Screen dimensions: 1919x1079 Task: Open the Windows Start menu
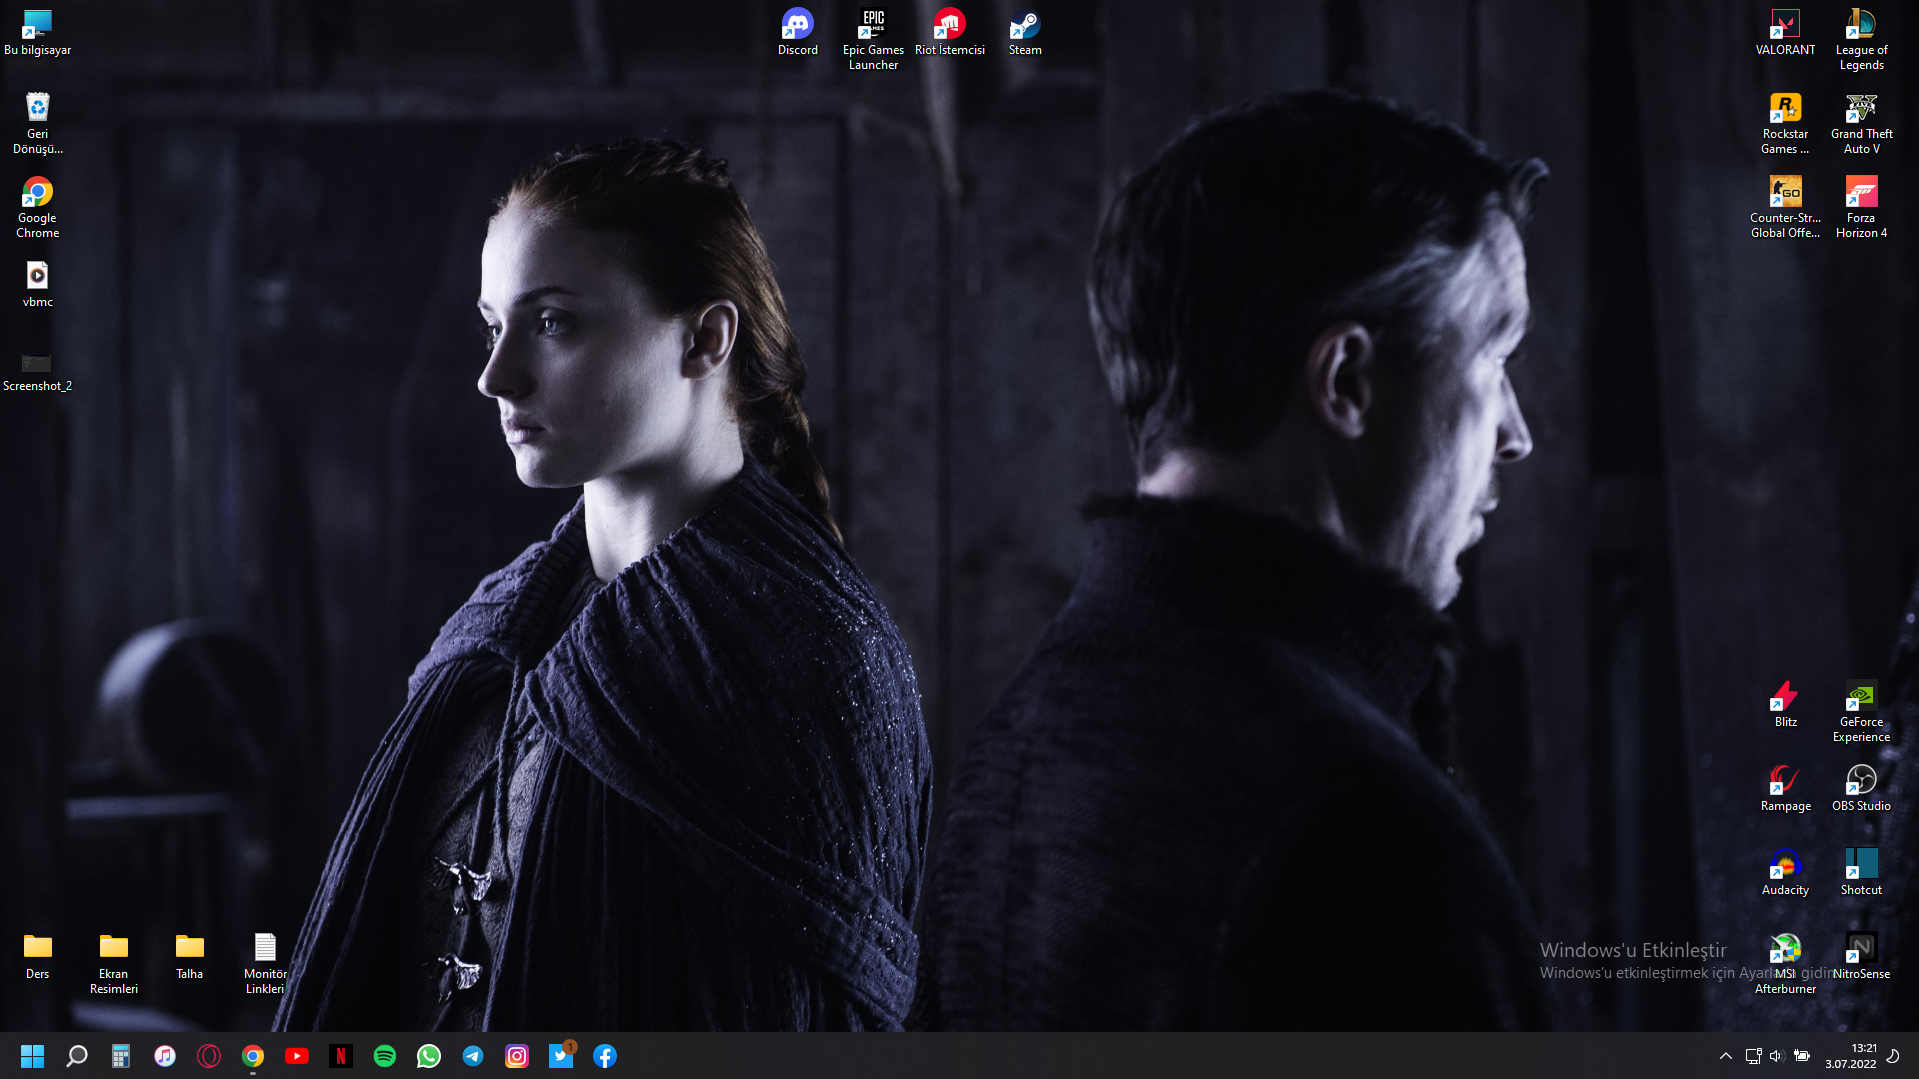pos(33,1056)
